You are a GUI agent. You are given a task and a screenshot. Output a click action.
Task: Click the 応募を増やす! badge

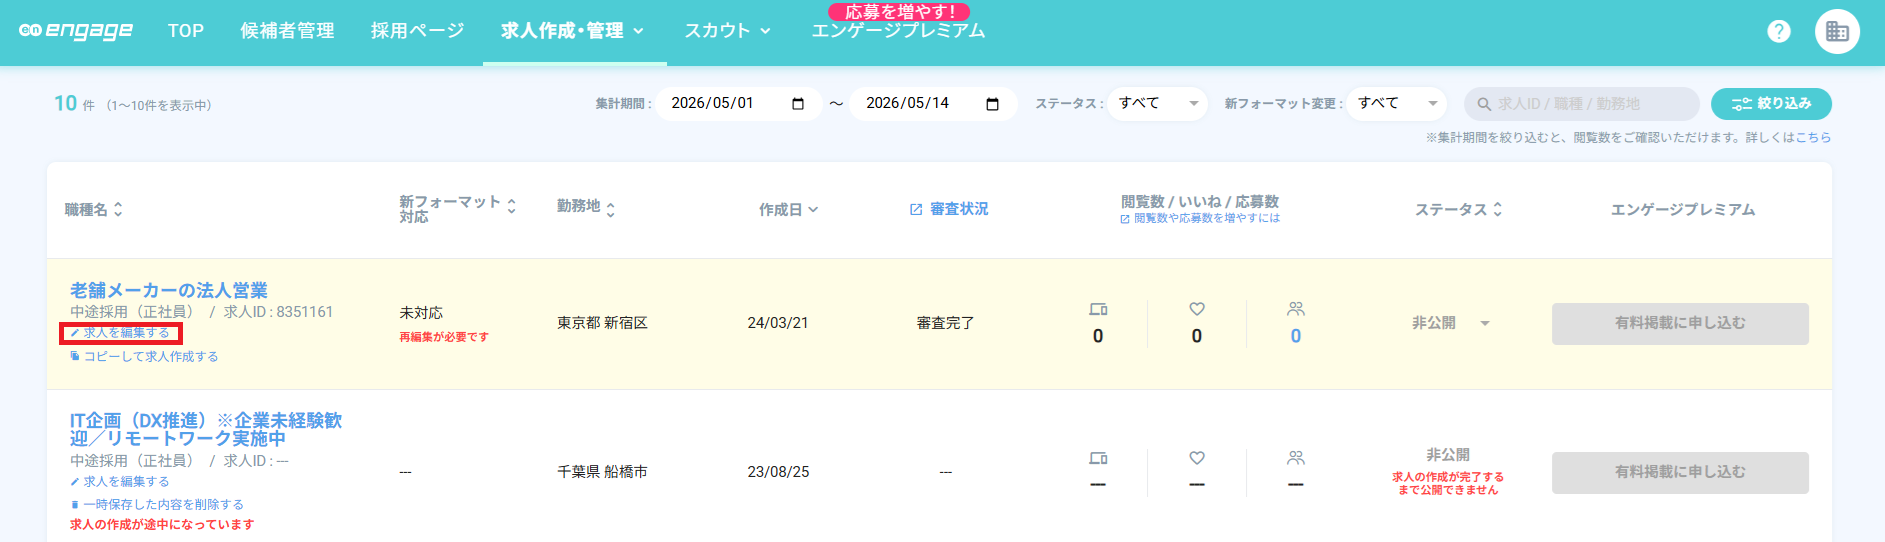click(x=899, y=12)
